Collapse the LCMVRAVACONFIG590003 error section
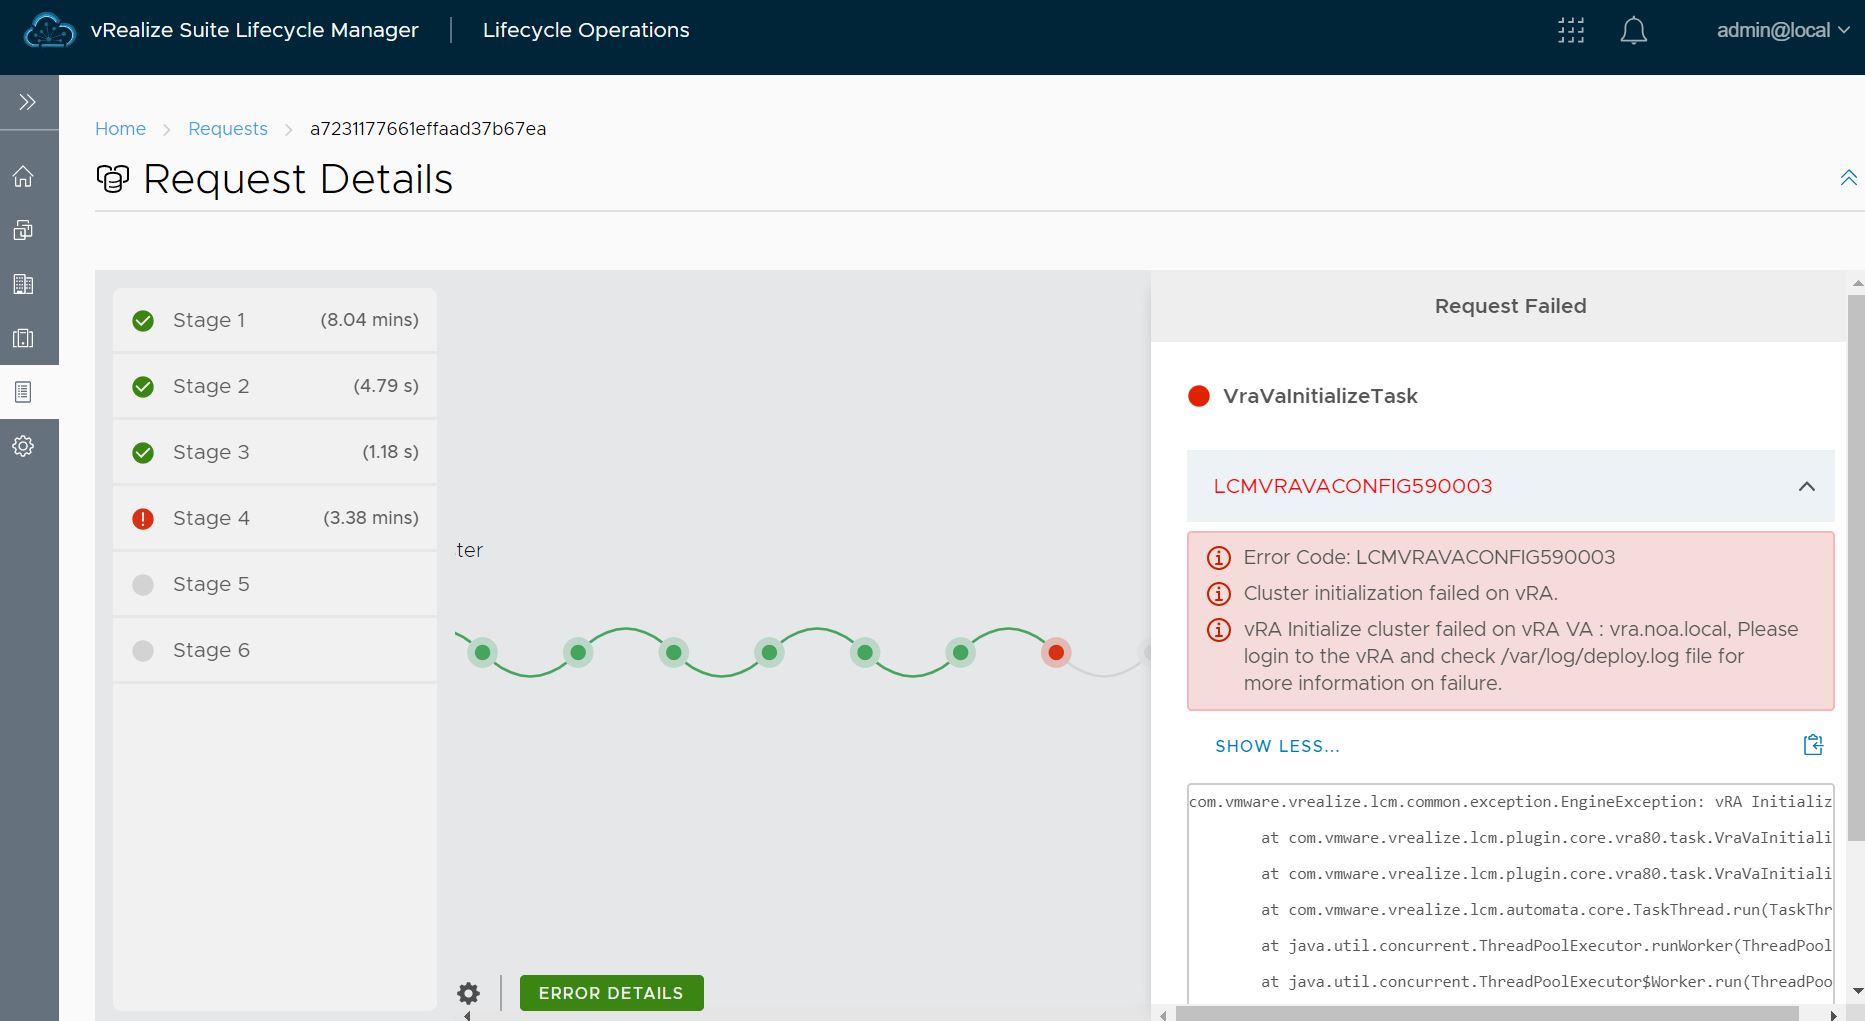The image size is (1865, 1021). (1806, 487)
